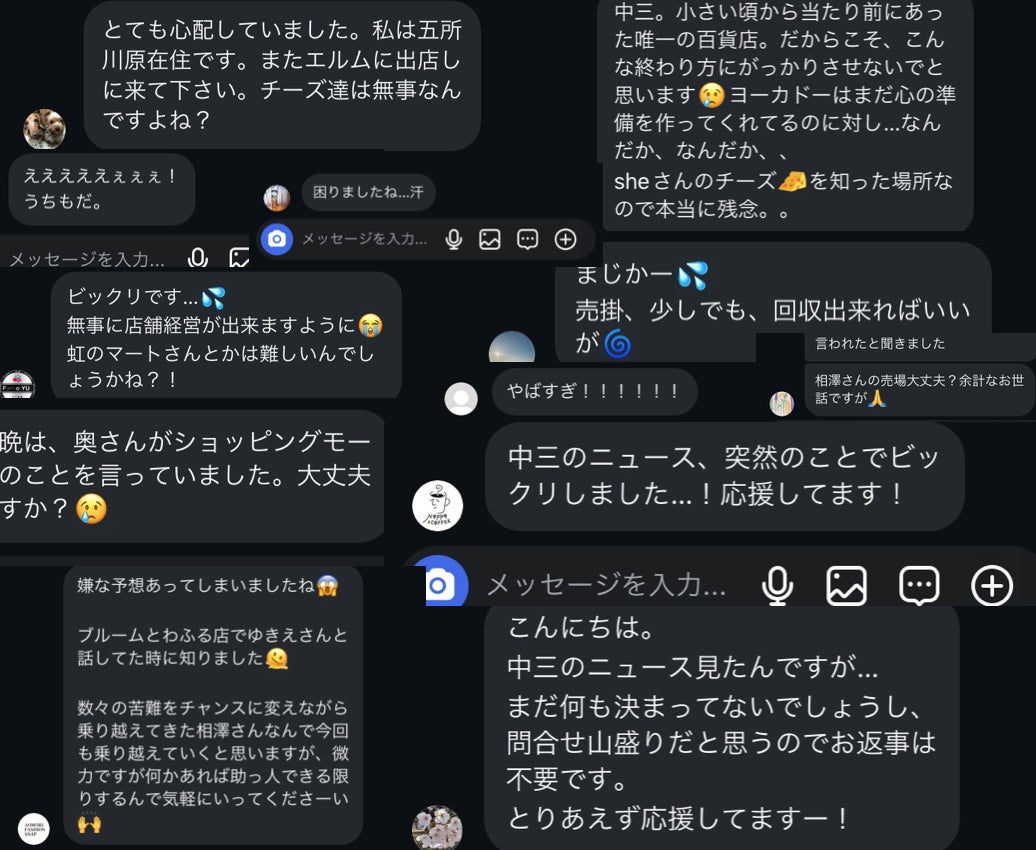Viewport: 1036px width, 850px height.
Task: Open the blank gray default profile avatar
Action: coord(461,399)
